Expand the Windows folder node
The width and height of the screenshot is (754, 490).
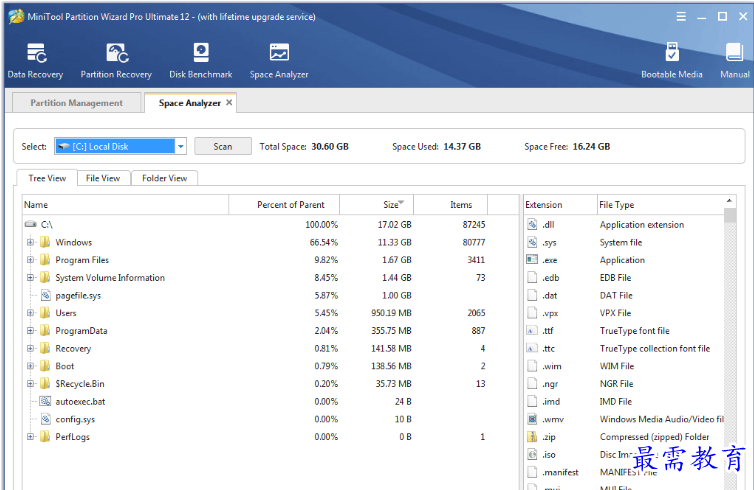coord(30,242)
